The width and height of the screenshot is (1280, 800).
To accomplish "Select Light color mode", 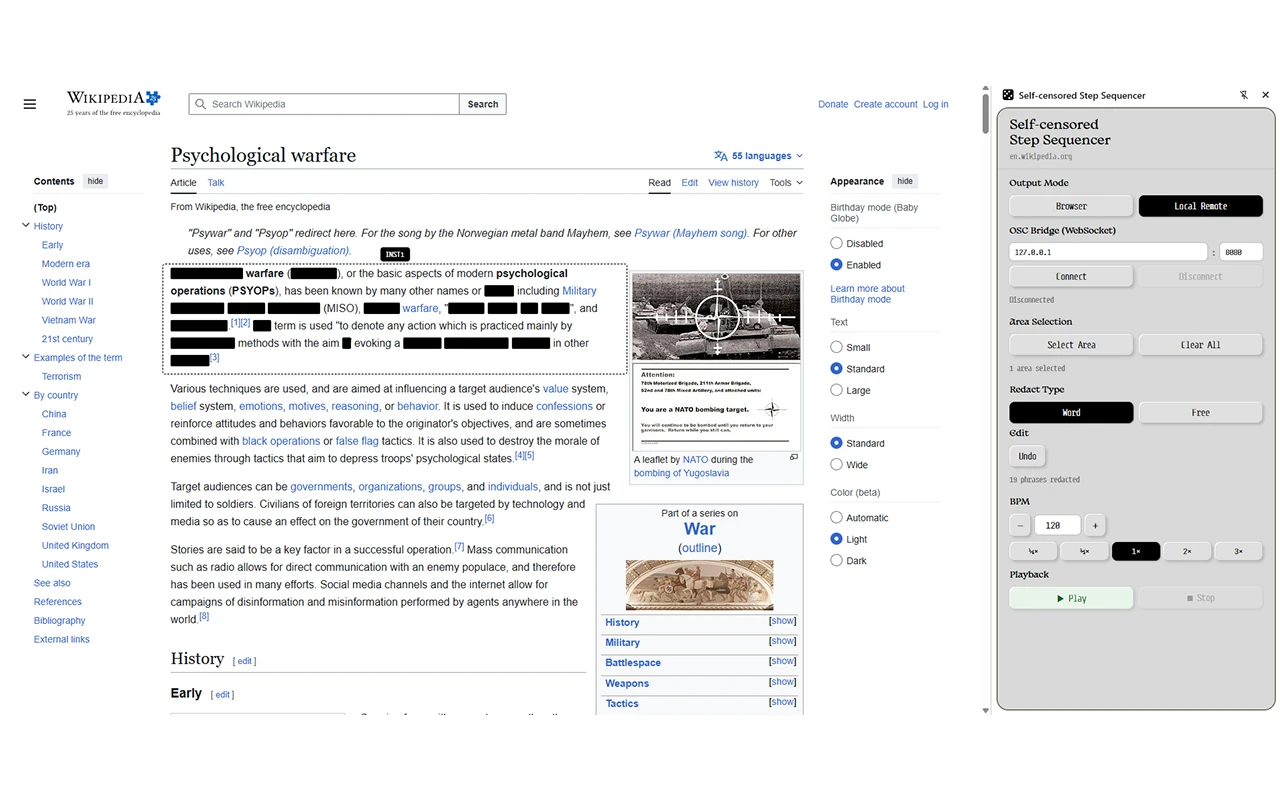I will coord(837,539).
